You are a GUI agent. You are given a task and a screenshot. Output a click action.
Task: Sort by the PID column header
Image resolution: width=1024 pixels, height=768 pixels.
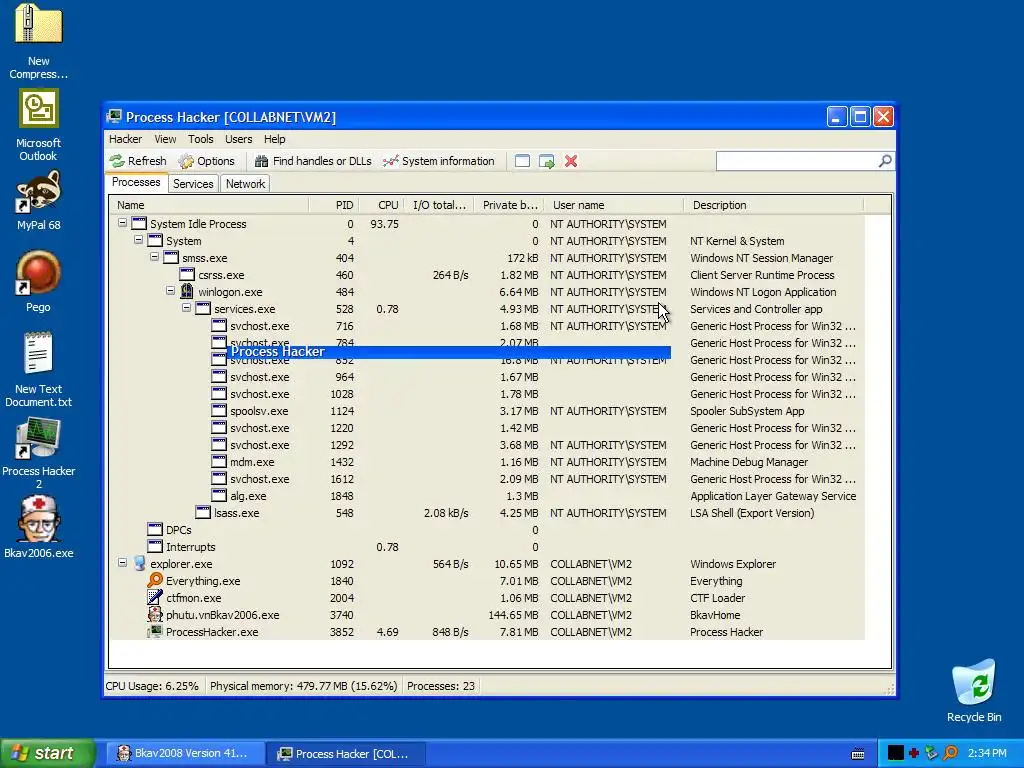[334, 205]
